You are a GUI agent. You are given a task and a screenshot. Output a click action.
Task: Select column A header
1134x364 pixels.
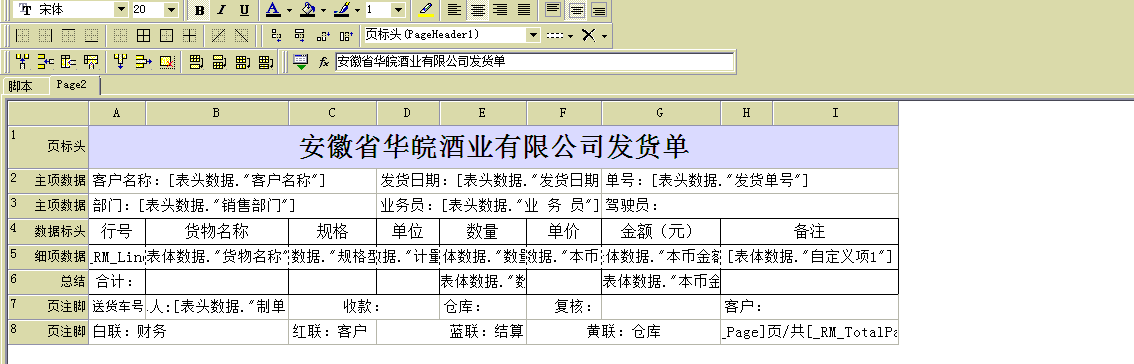click(x=117, y=113)
